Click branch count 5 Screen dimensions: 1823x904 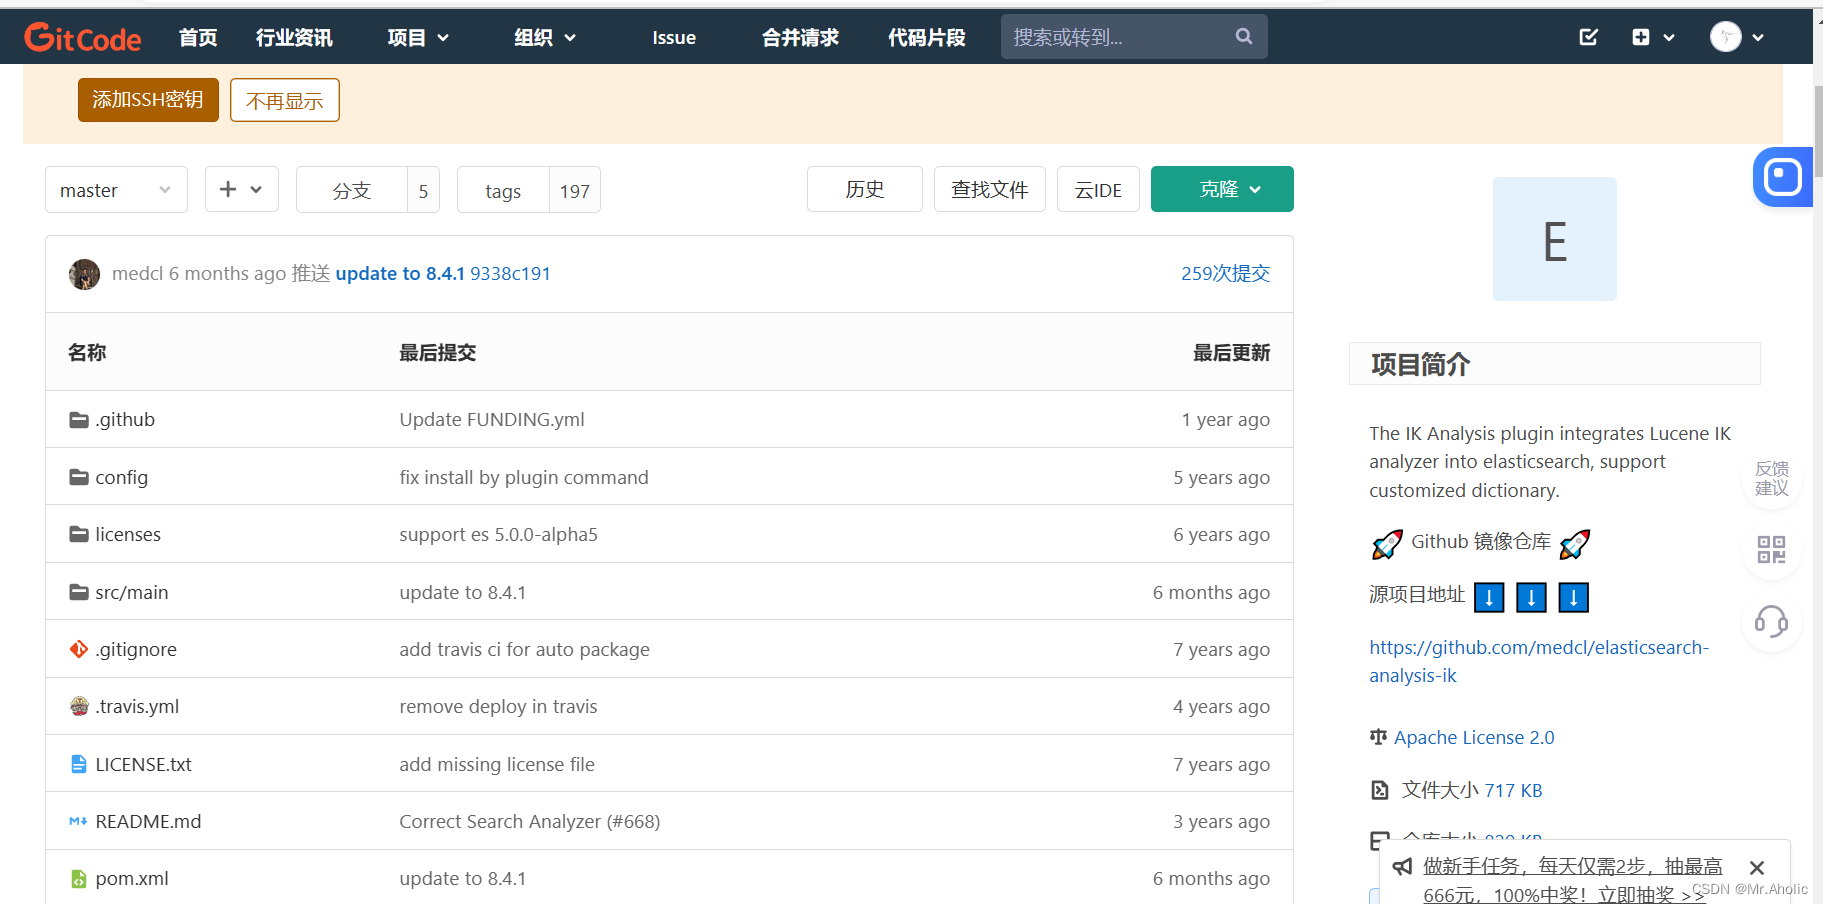[x=423, y=190]
